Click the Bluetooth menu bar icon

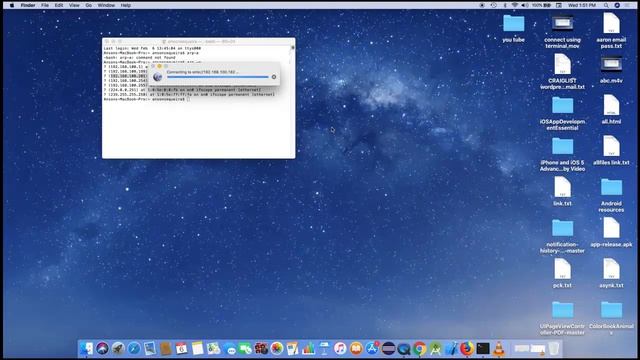[505, 5]
